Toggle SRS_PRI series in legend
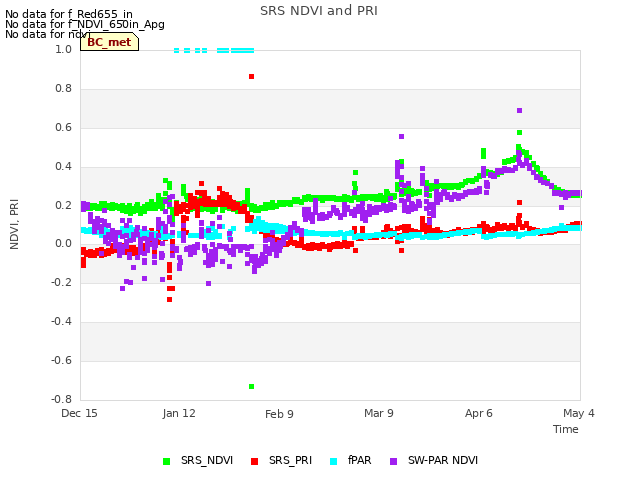Screen dimensions: 640x480 (x=281, y=460)
